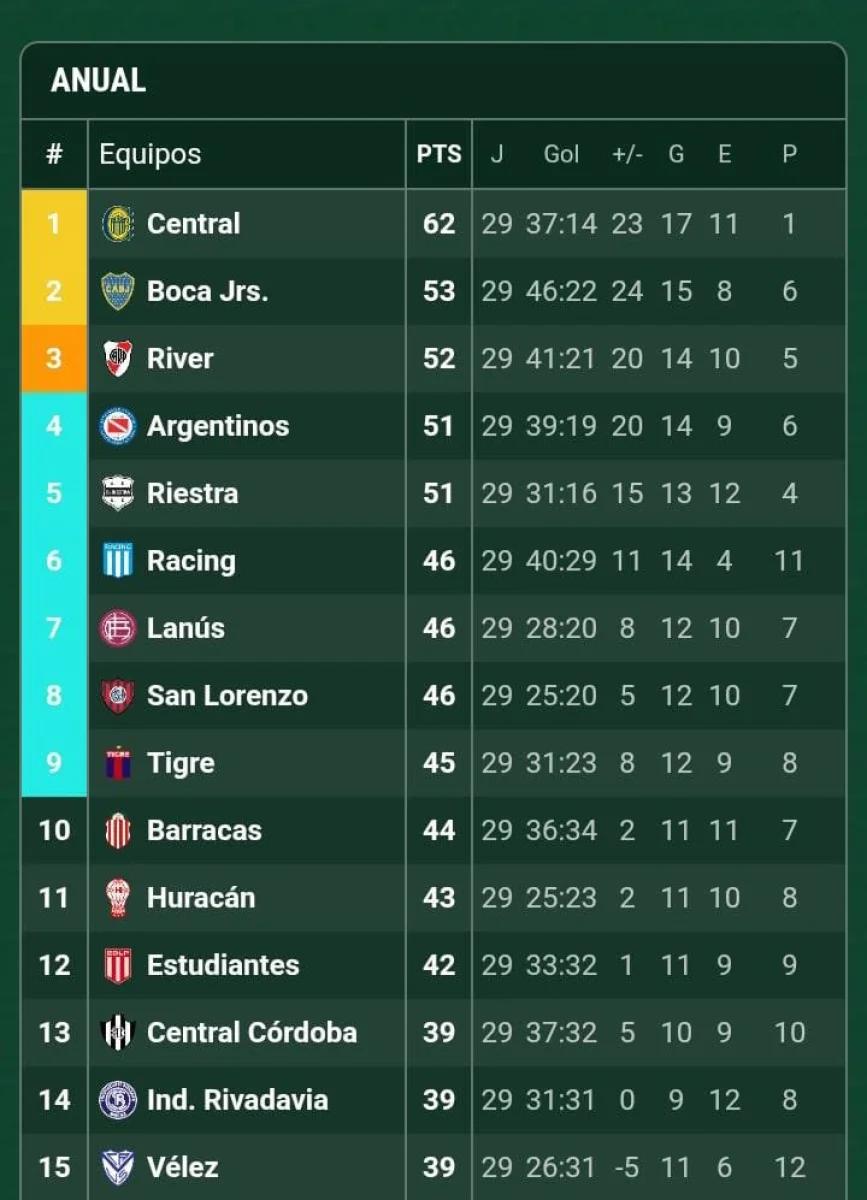Click the Rosario Central club crest

pos(118,223)
